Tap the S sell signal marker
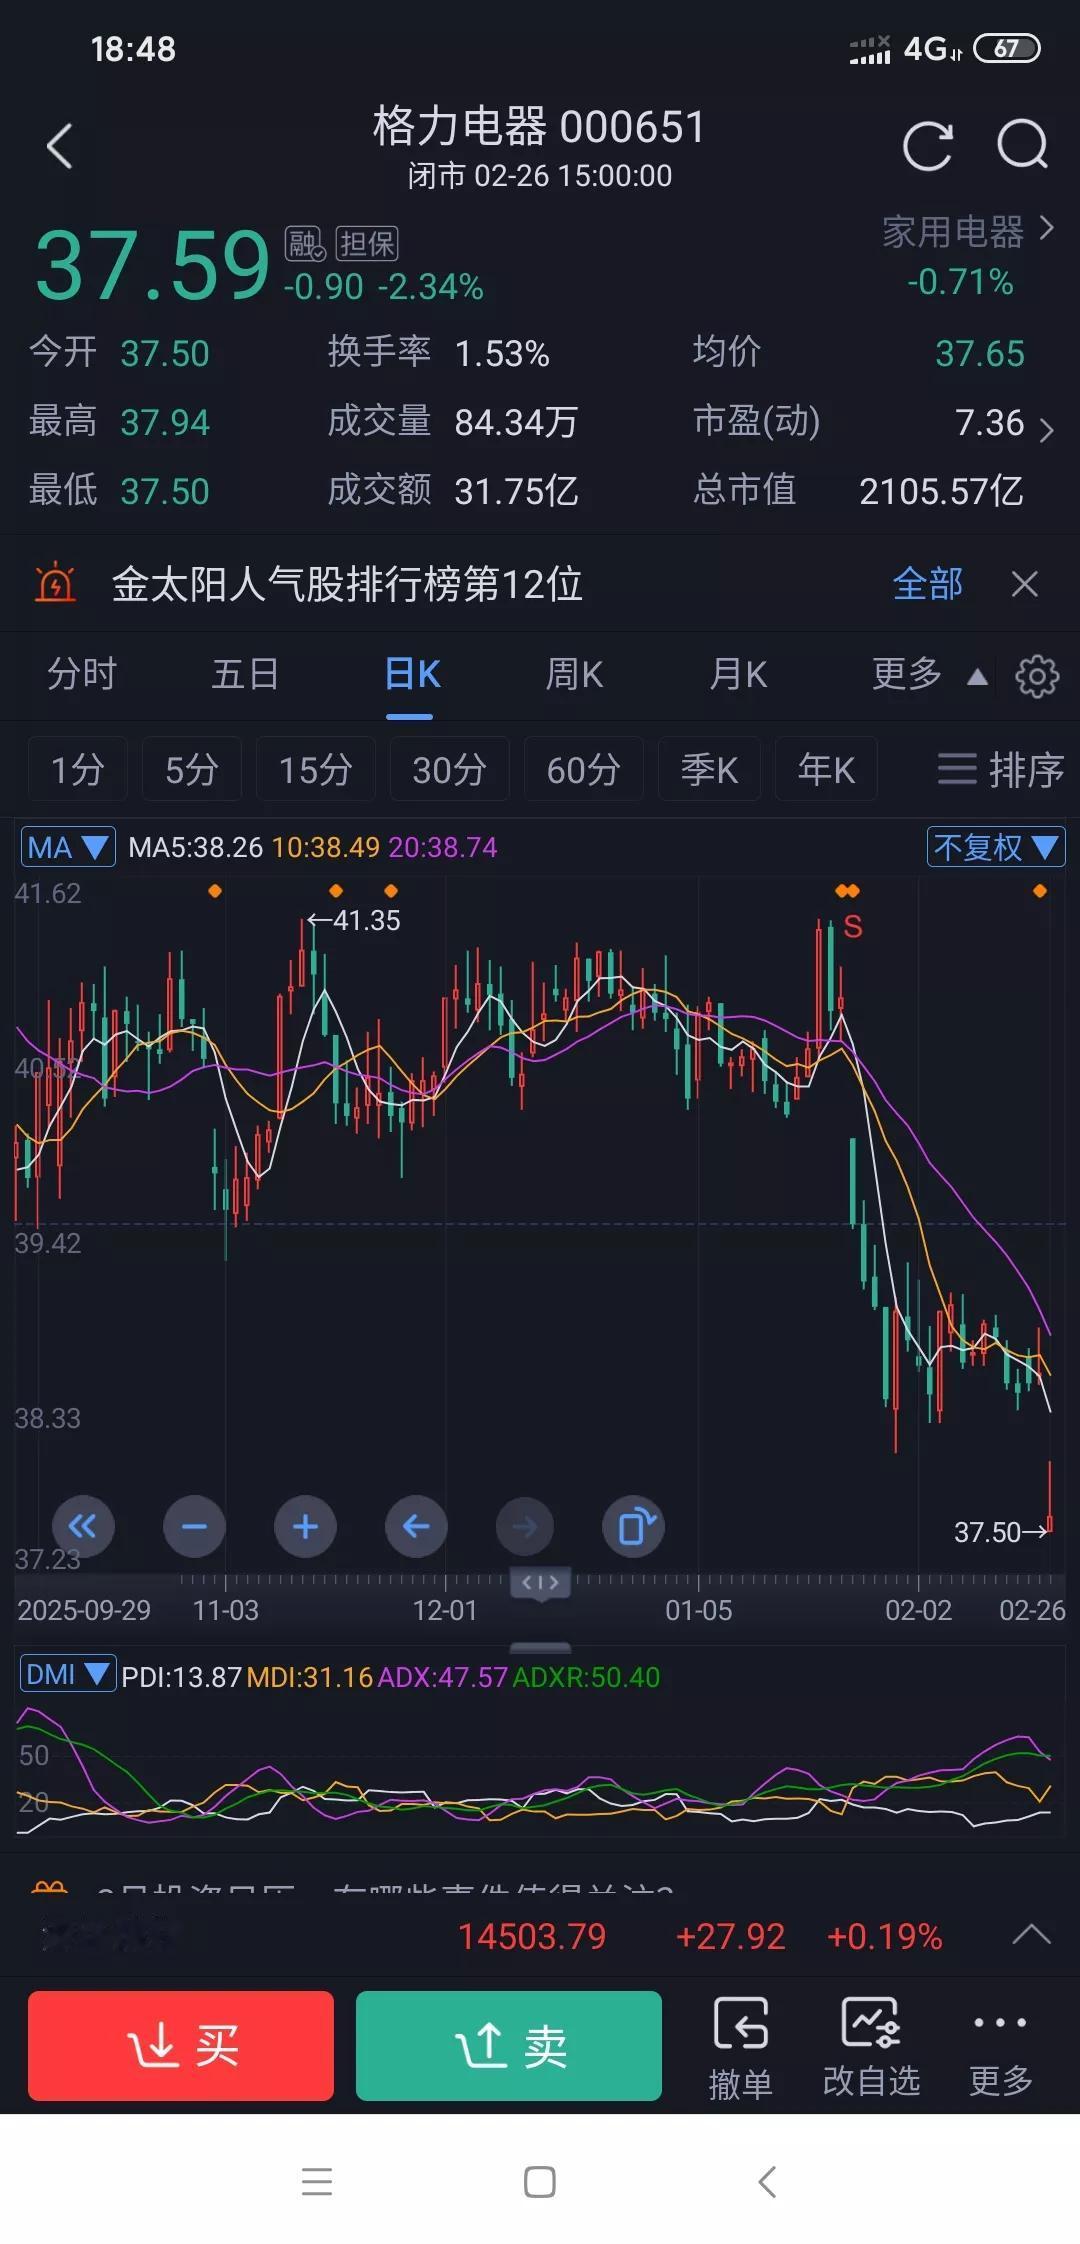Image resolution: width=1080 pixels, height=2244 pixels. (852, 927)
